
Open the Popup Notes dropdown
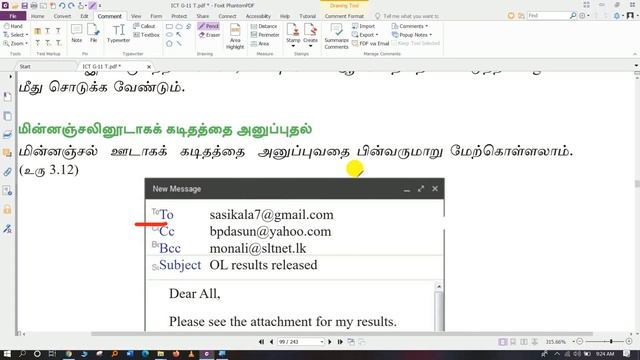click(412, 35)
